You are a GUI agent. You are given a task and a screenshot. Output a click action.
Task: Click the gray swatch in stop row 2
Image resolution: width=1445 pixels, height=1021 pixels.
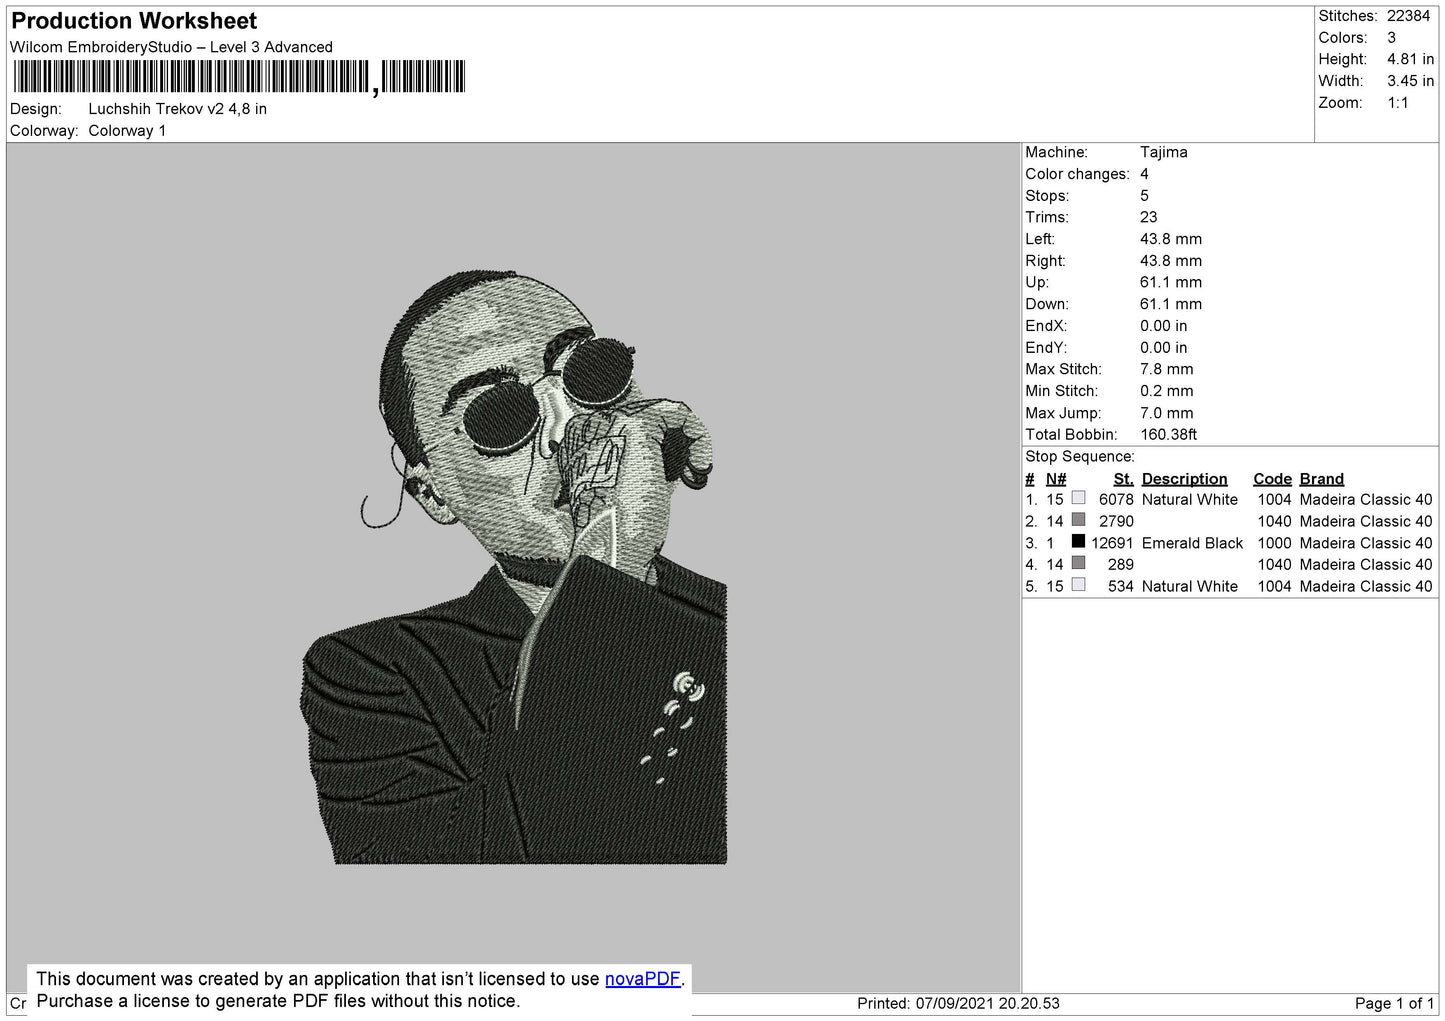coord(1078,520)
